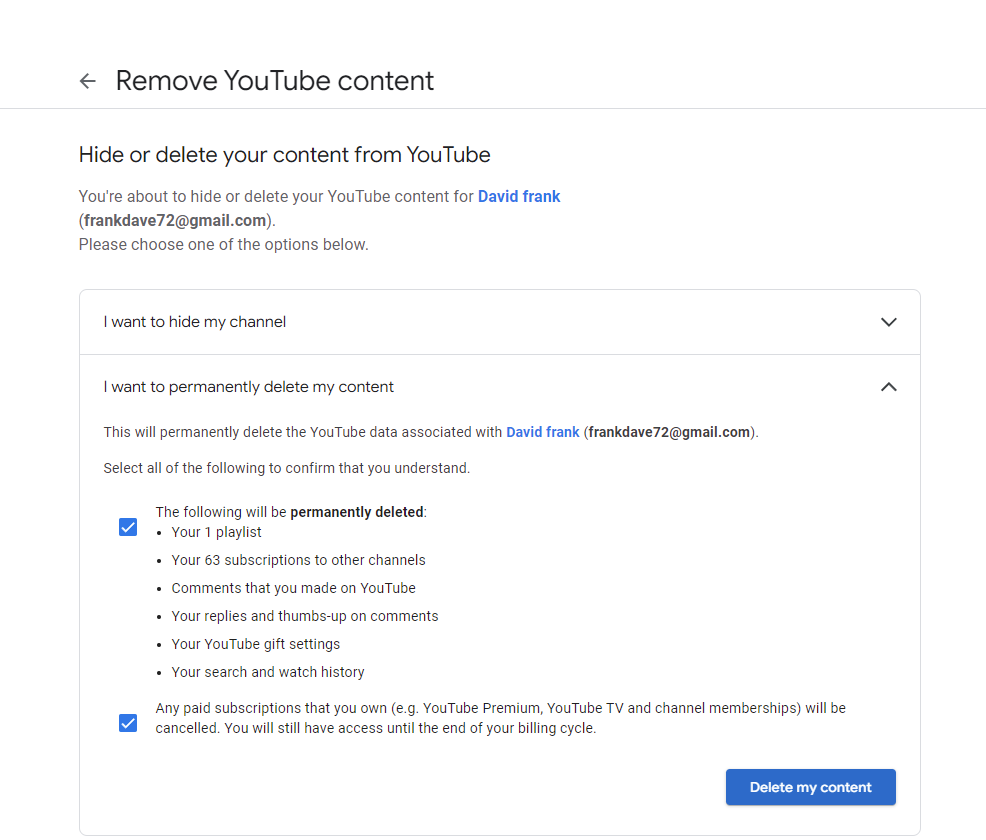Viewport: 986px width, 840px height.
Task: Click "Your replies and thumbs-up on comments" text
Action: [305, 616]
